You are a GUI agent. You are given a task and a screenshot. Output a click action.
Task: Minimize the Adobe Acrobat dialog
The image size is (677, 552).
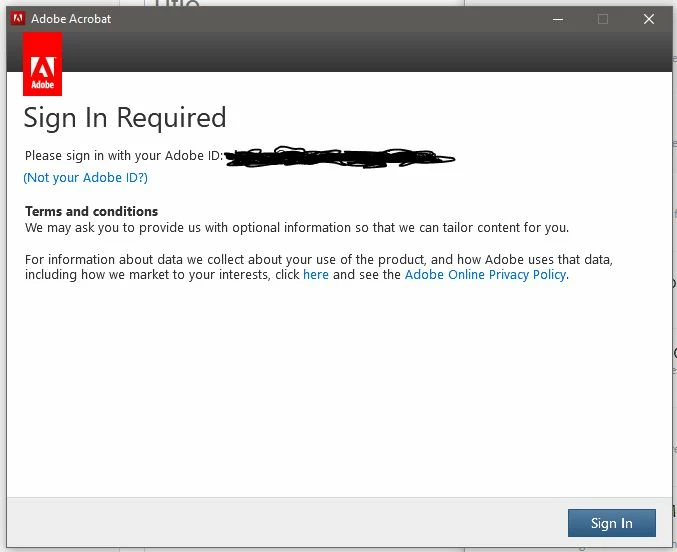pyautogui.click(x=558, y=19)
